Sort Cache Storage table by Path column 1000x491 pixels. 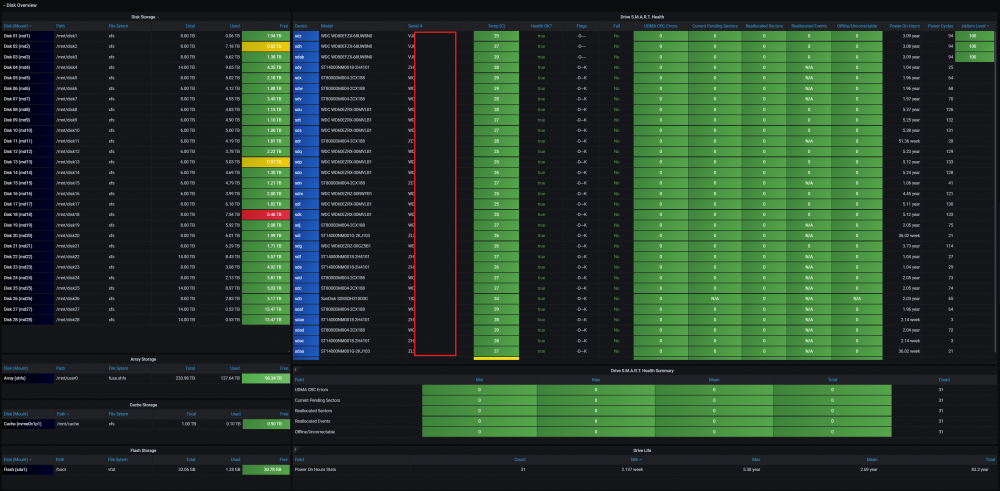click(x=62, y=413)
